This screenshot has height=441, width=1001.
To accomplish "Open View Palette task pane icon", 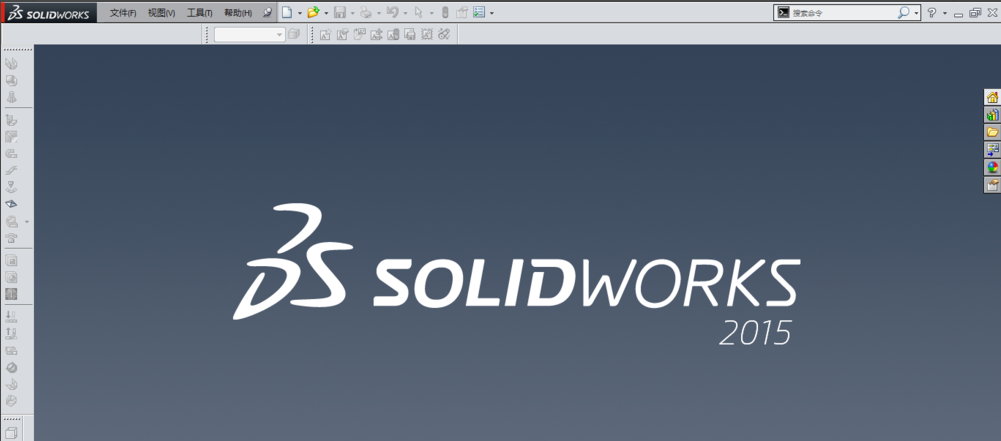I will pos(992,150).
